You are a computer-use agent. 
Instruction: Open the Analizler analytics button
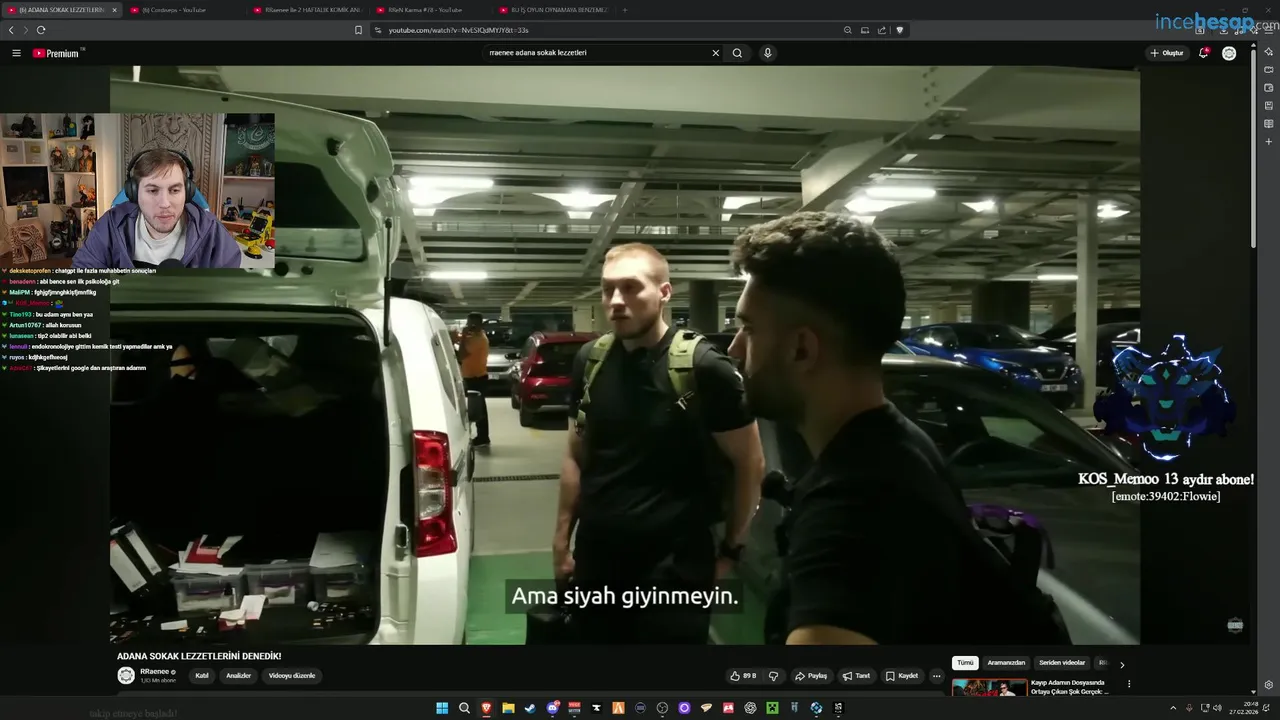pyautogui.click(x=238, y=676)
